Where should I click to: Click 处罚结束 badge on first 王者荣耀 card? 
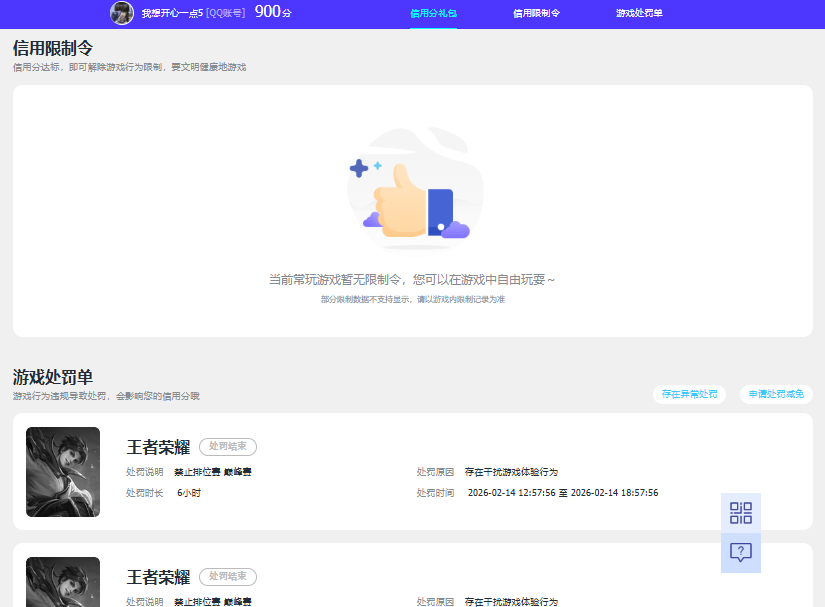click(x=228, y=447)
